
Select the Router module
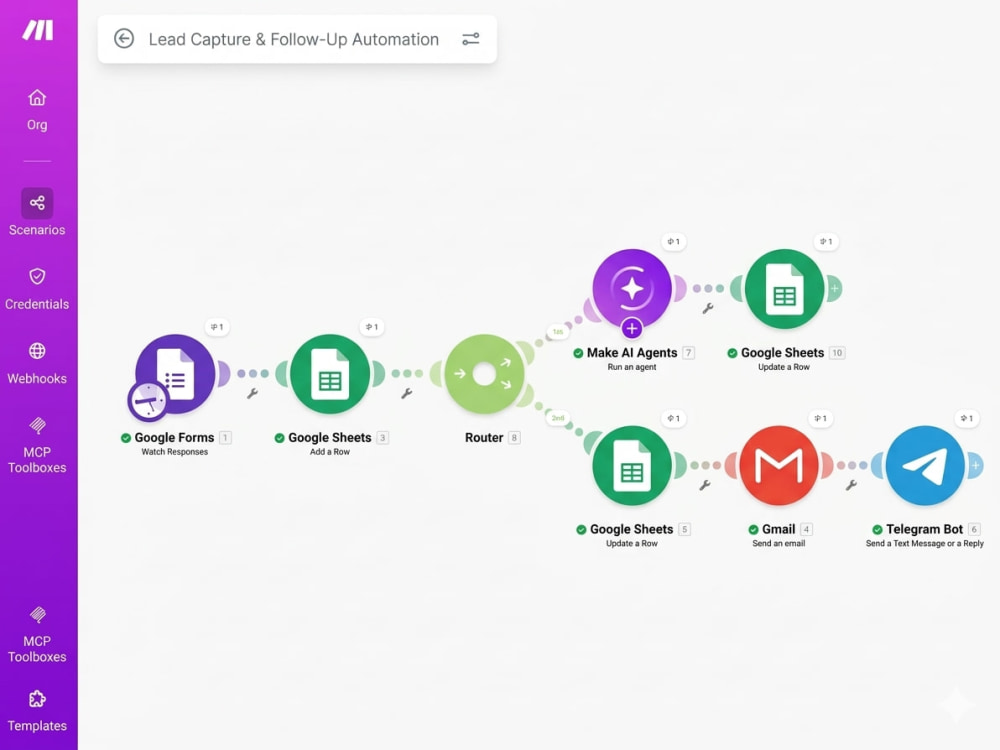[484, 374]
